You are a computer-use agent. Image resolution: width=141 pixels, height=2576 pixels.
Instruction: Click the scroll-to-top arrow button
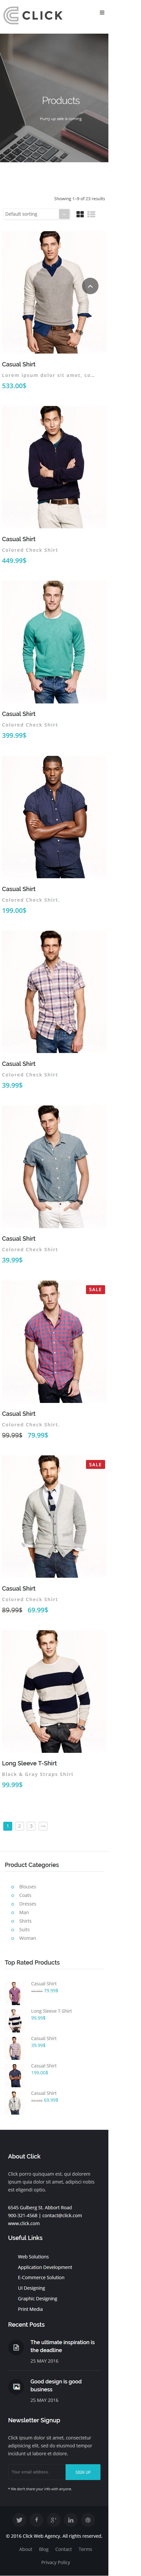[x=90, y=286]
